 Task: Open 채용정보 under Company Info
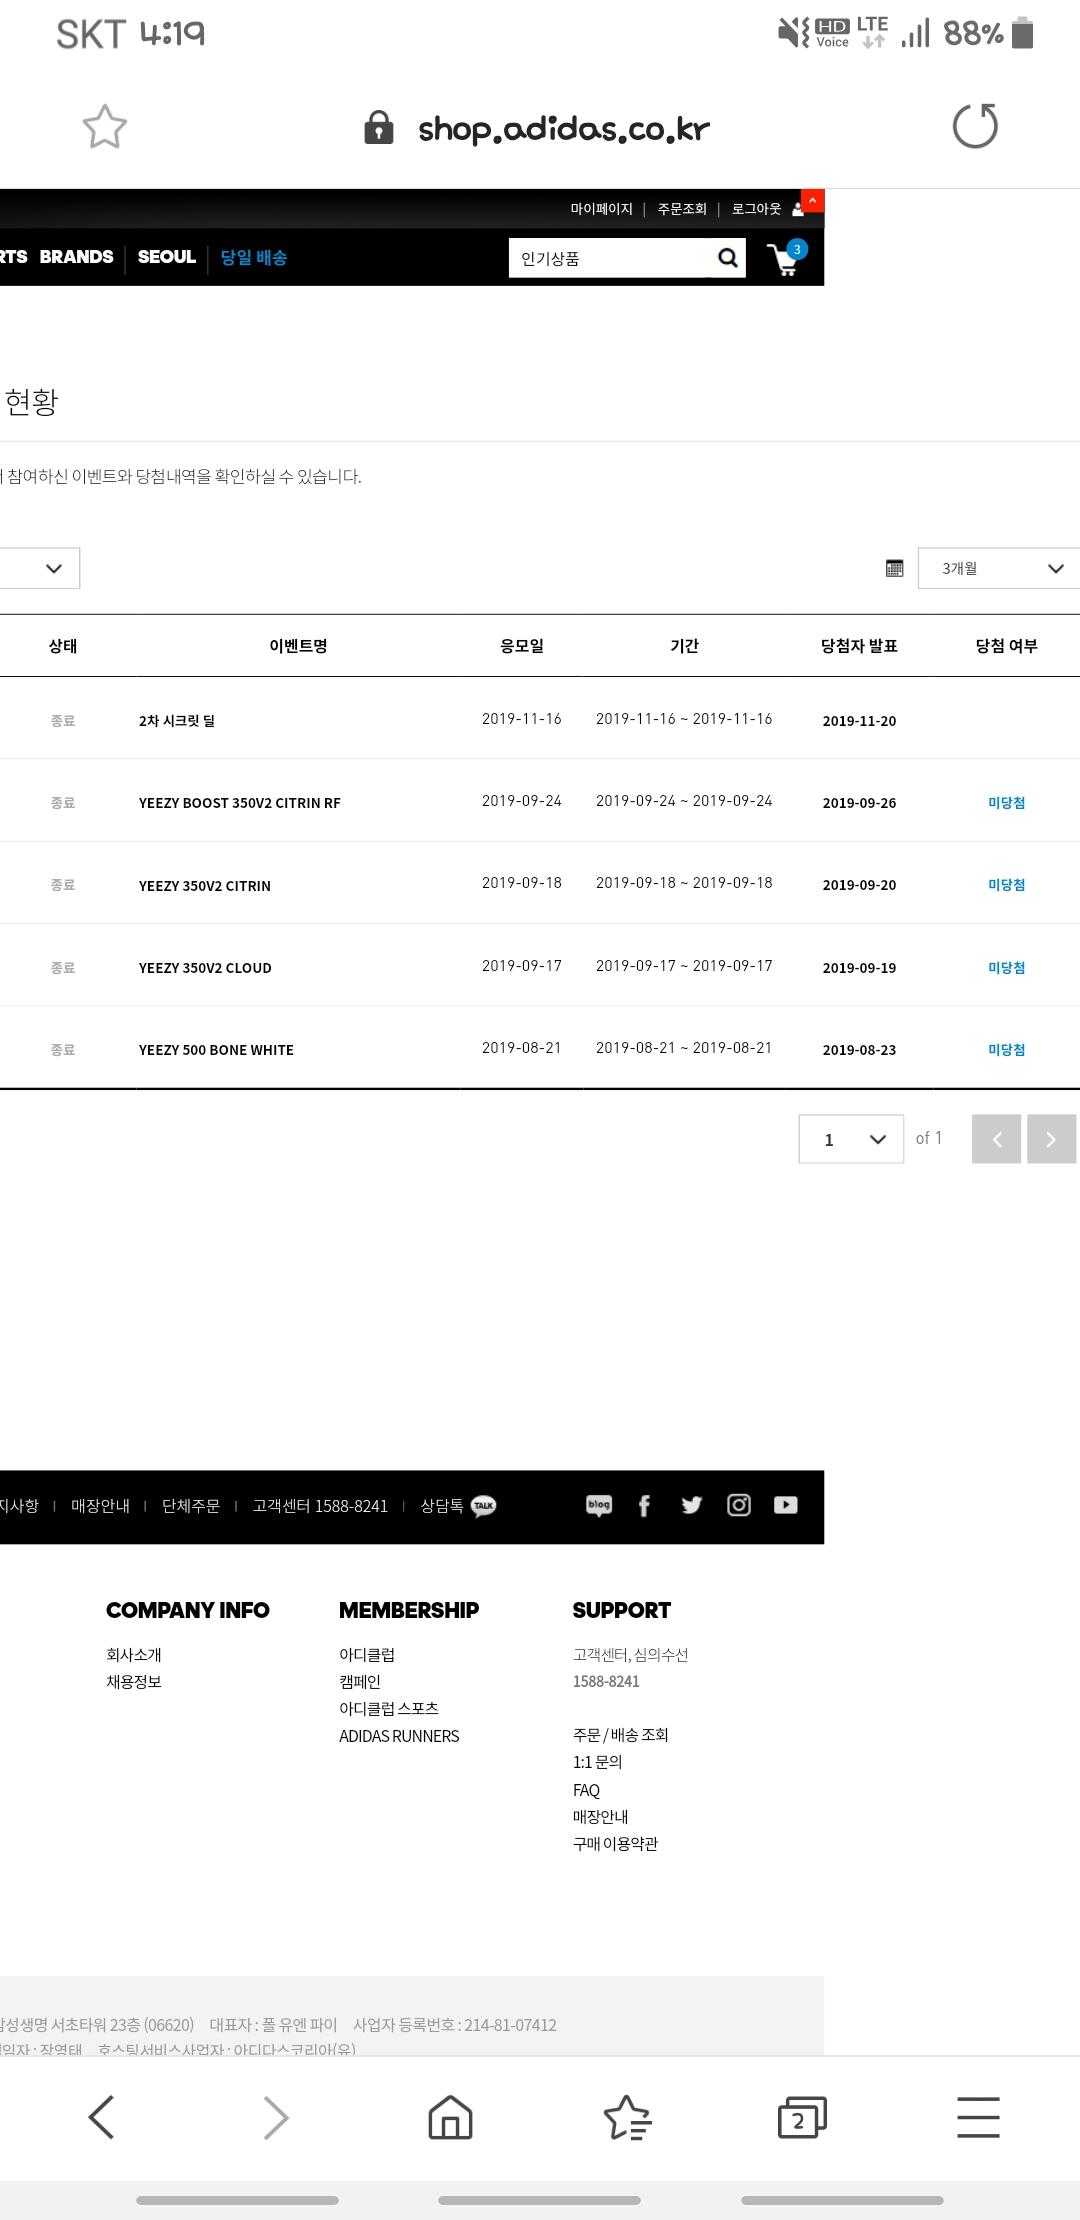(x=134, y=1682)
